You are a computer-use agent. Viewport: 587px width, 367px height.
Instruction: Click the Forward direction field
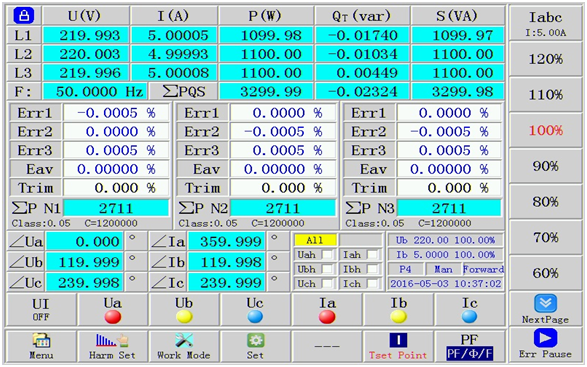pyautogui.click(x=483, y=269)
